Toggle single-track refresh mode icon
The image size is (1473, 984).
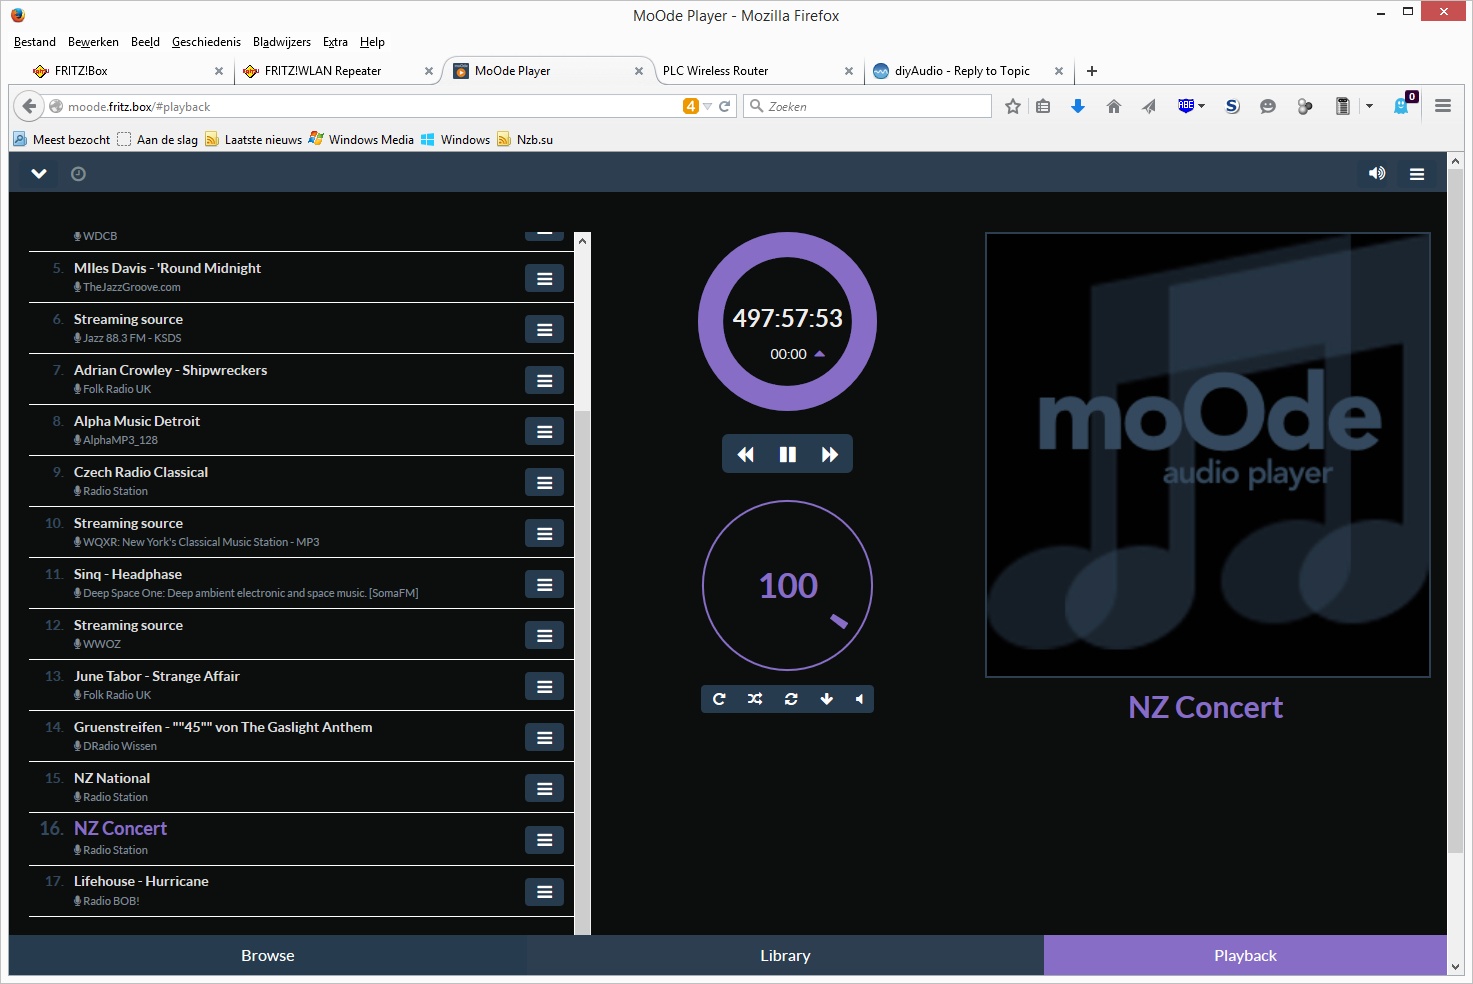click(x=791, y=699)
